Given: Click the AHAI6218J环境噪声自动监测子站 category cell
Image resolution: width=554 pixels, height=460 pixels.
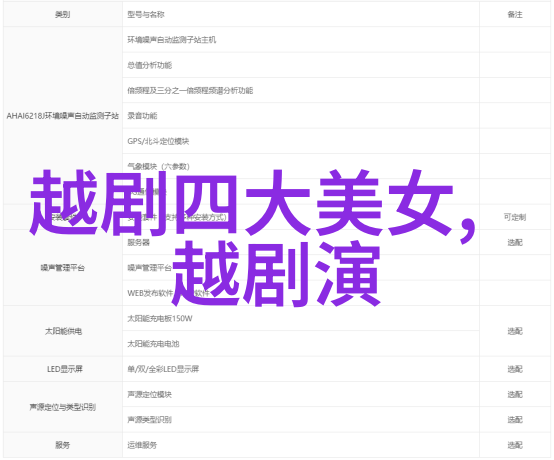Looking at the screenshot, I should (63, 116).
